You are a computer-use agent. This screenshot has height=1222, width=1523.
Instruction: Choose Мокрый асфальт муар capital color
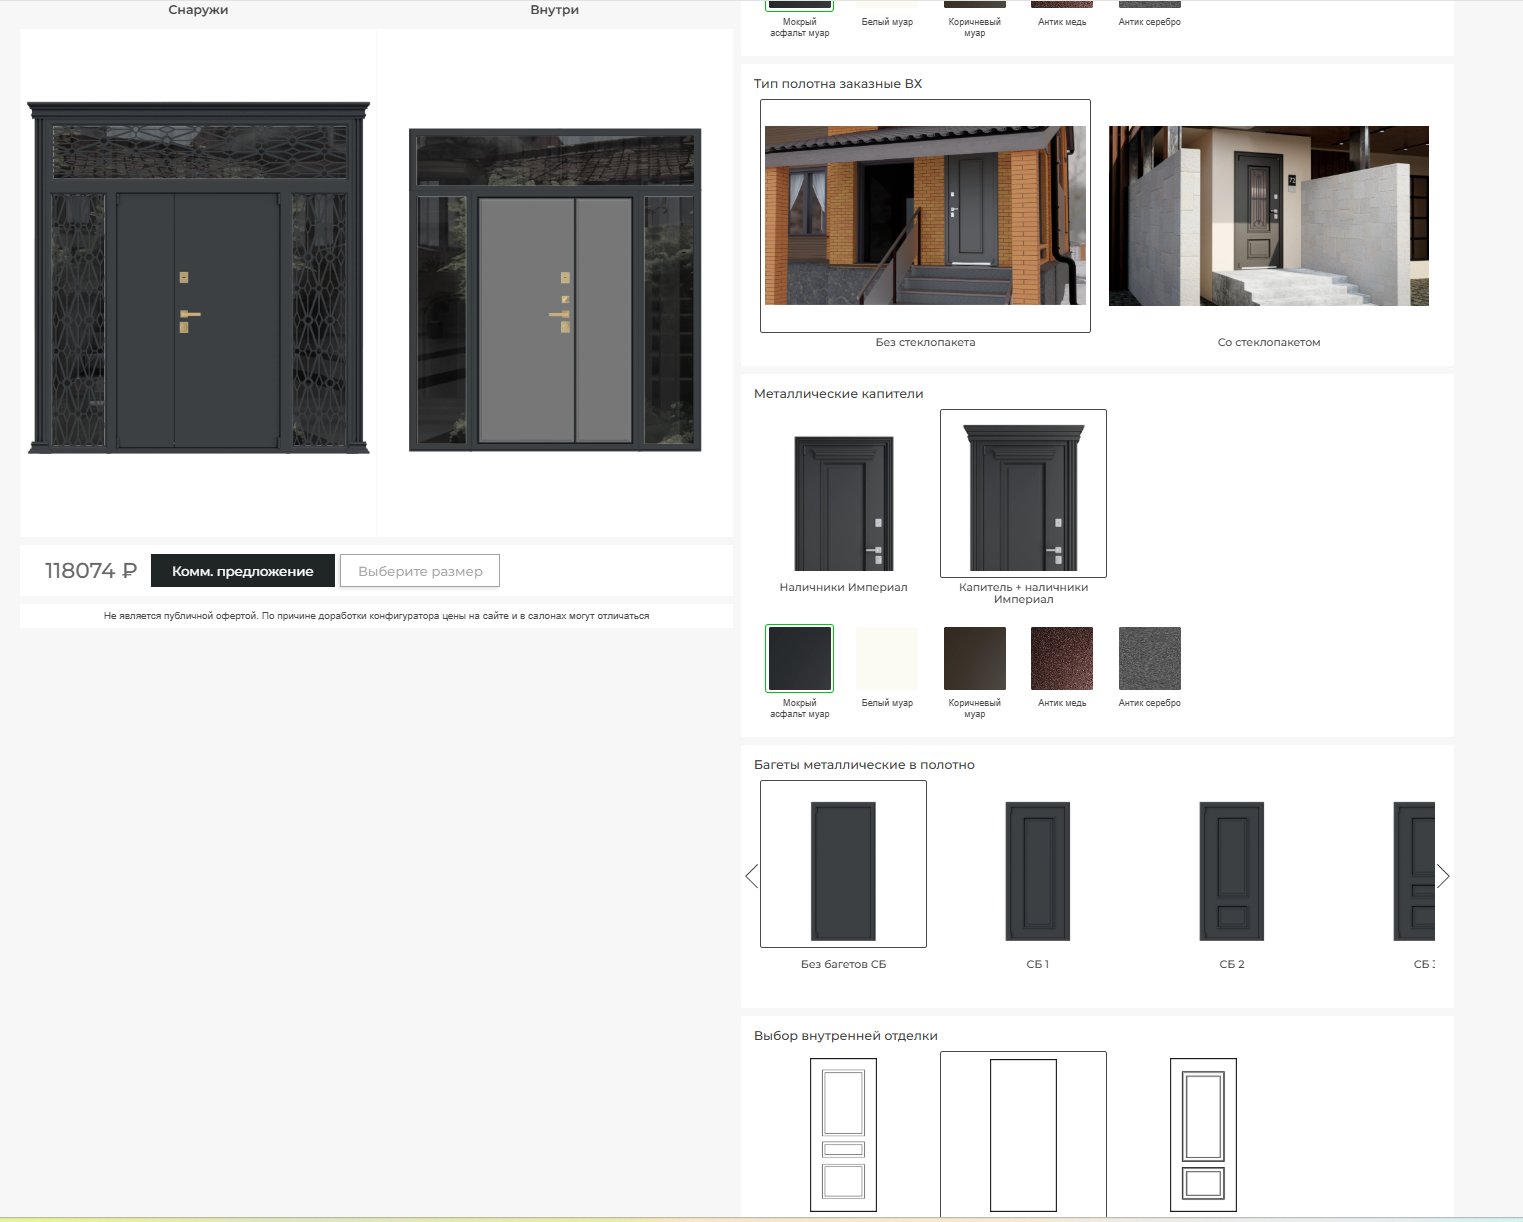[799, 658]
